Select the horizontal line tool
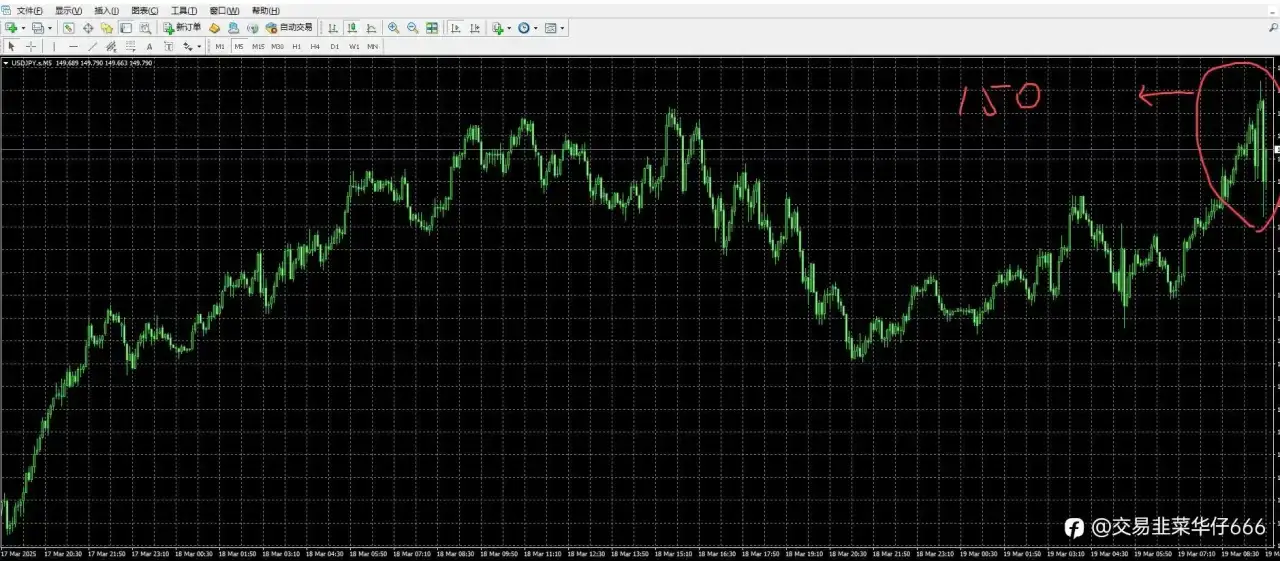Screen dimensions: 1280x561 point(73,46)
